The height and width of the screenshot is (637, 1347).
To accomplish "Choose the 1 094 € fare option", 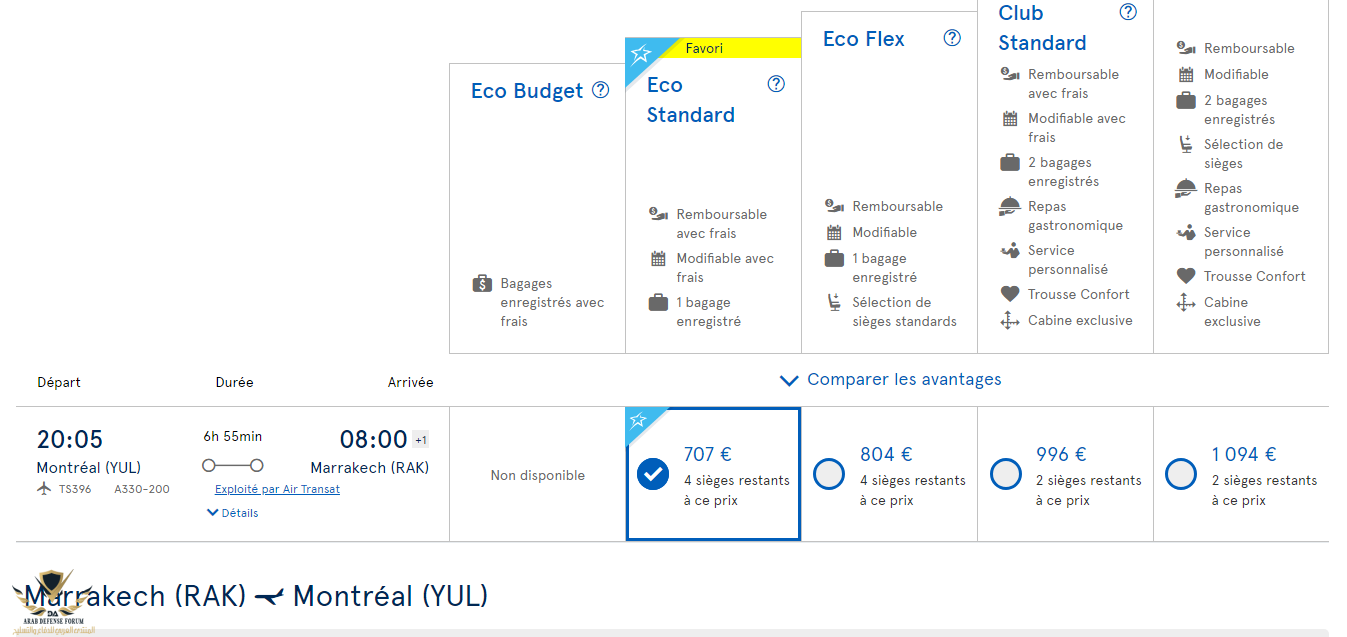I will 1181,474.
